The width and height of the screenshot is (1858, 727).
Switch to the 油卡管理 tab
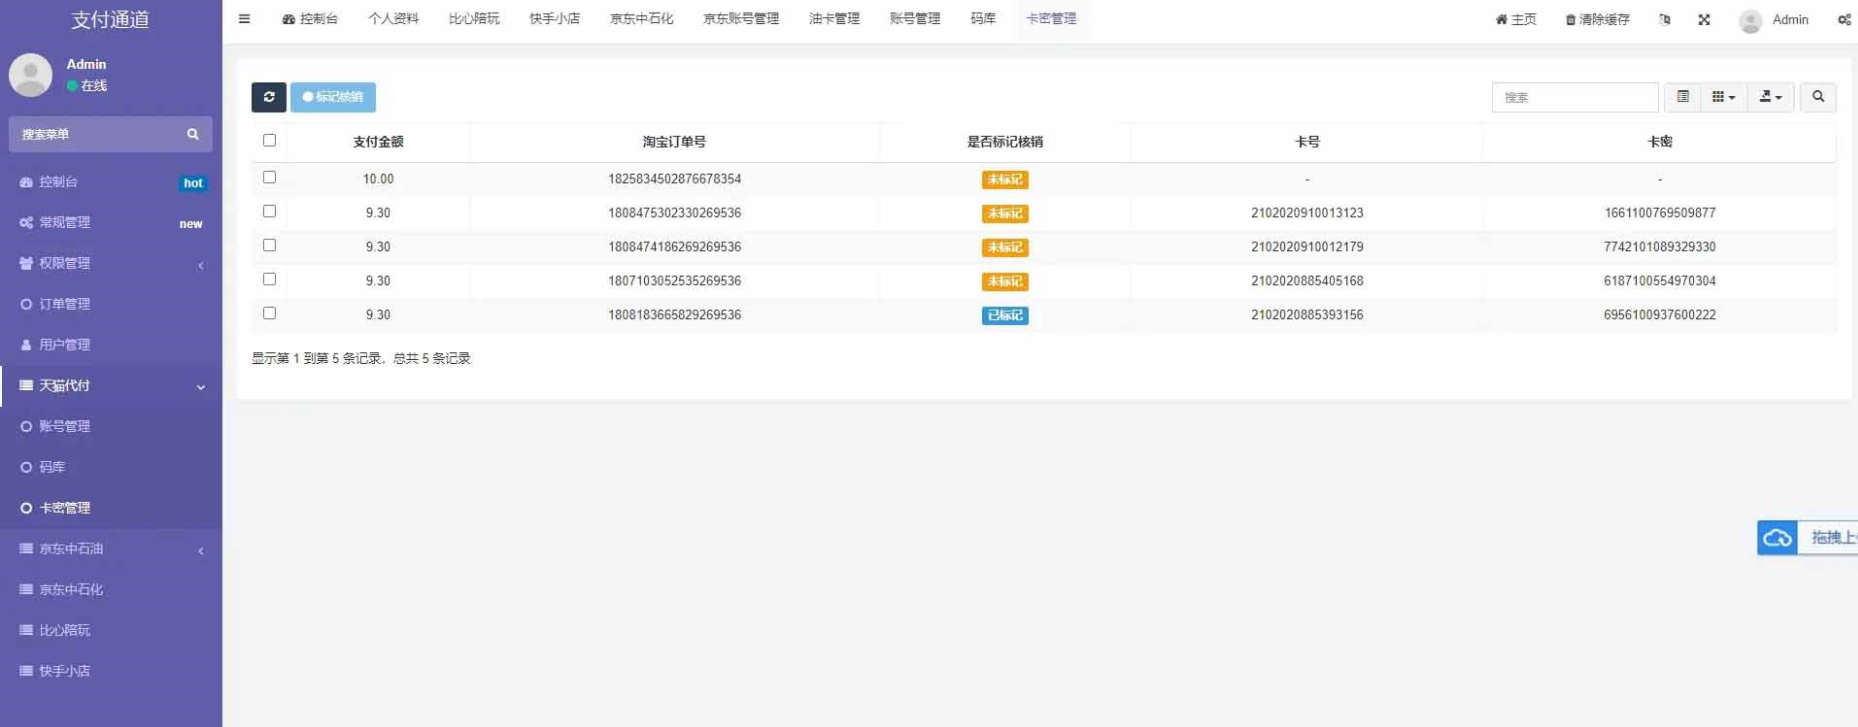833,19
